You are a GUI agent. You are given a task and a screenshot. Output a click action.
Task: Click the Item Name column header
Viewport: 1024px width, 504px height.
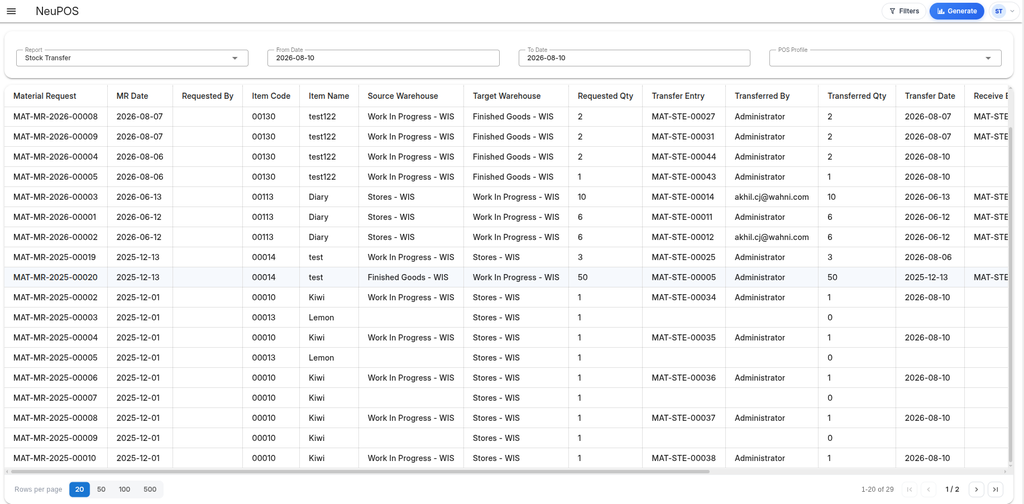click(x=329, y=96)
